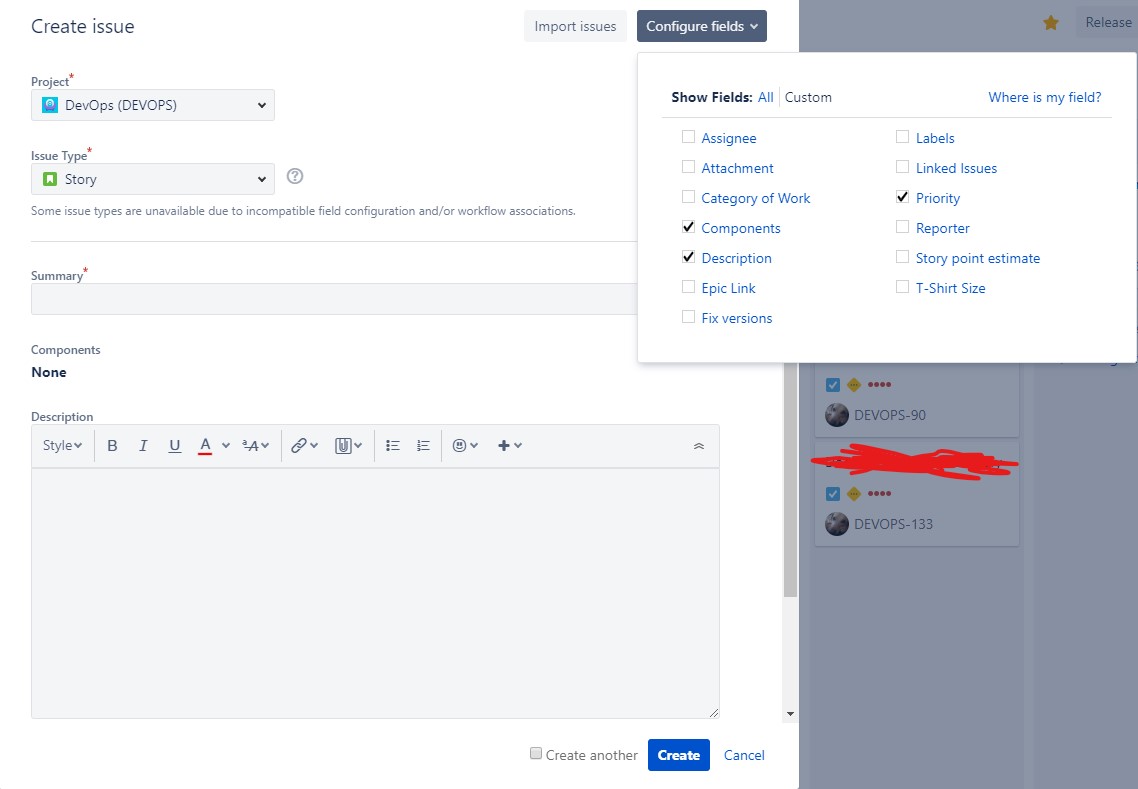Tick the Create another checkbox
This screenshot has width=1138, height=789.
coord(536,753)
